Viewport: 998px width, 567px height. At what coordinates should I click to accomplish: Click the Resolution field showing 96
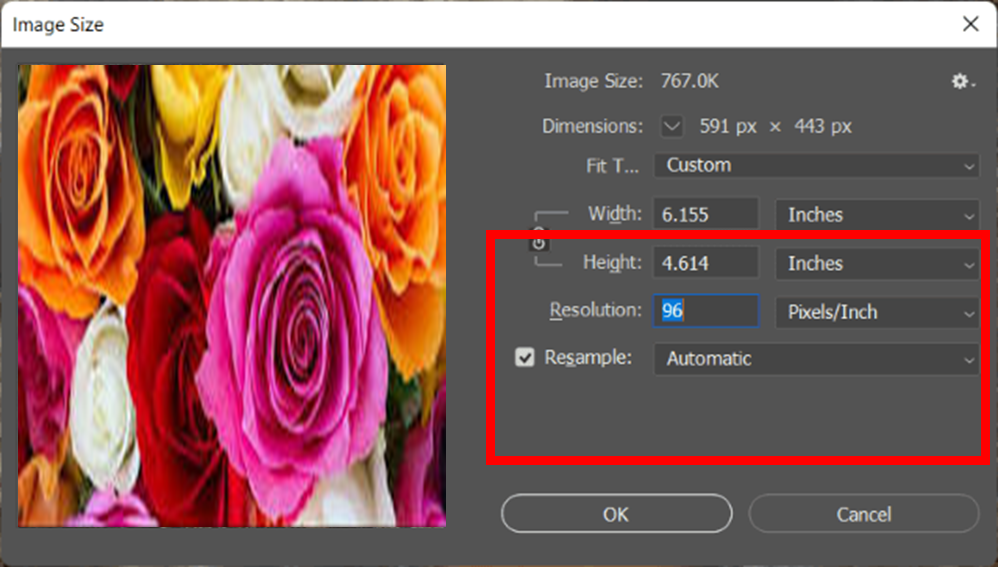706,311
